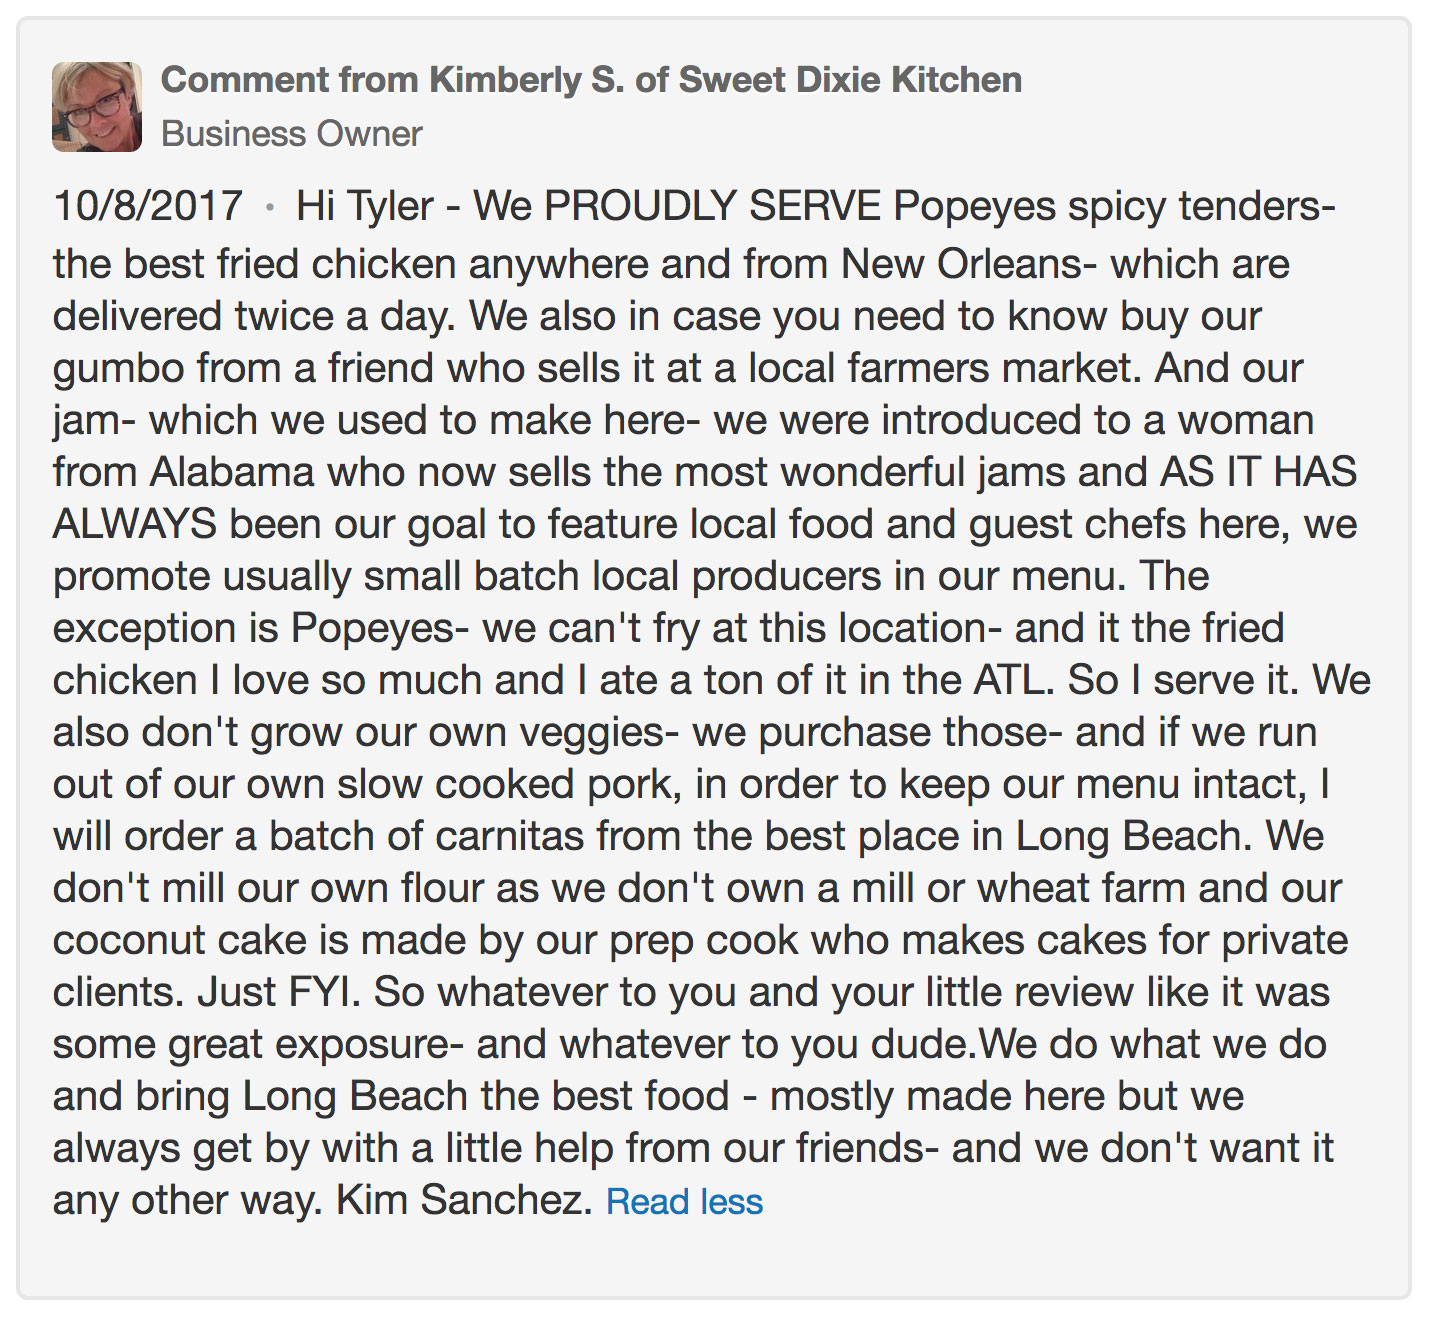
Task: Click the words PROUDLY SERVE
Action: (x=713, y=206)
